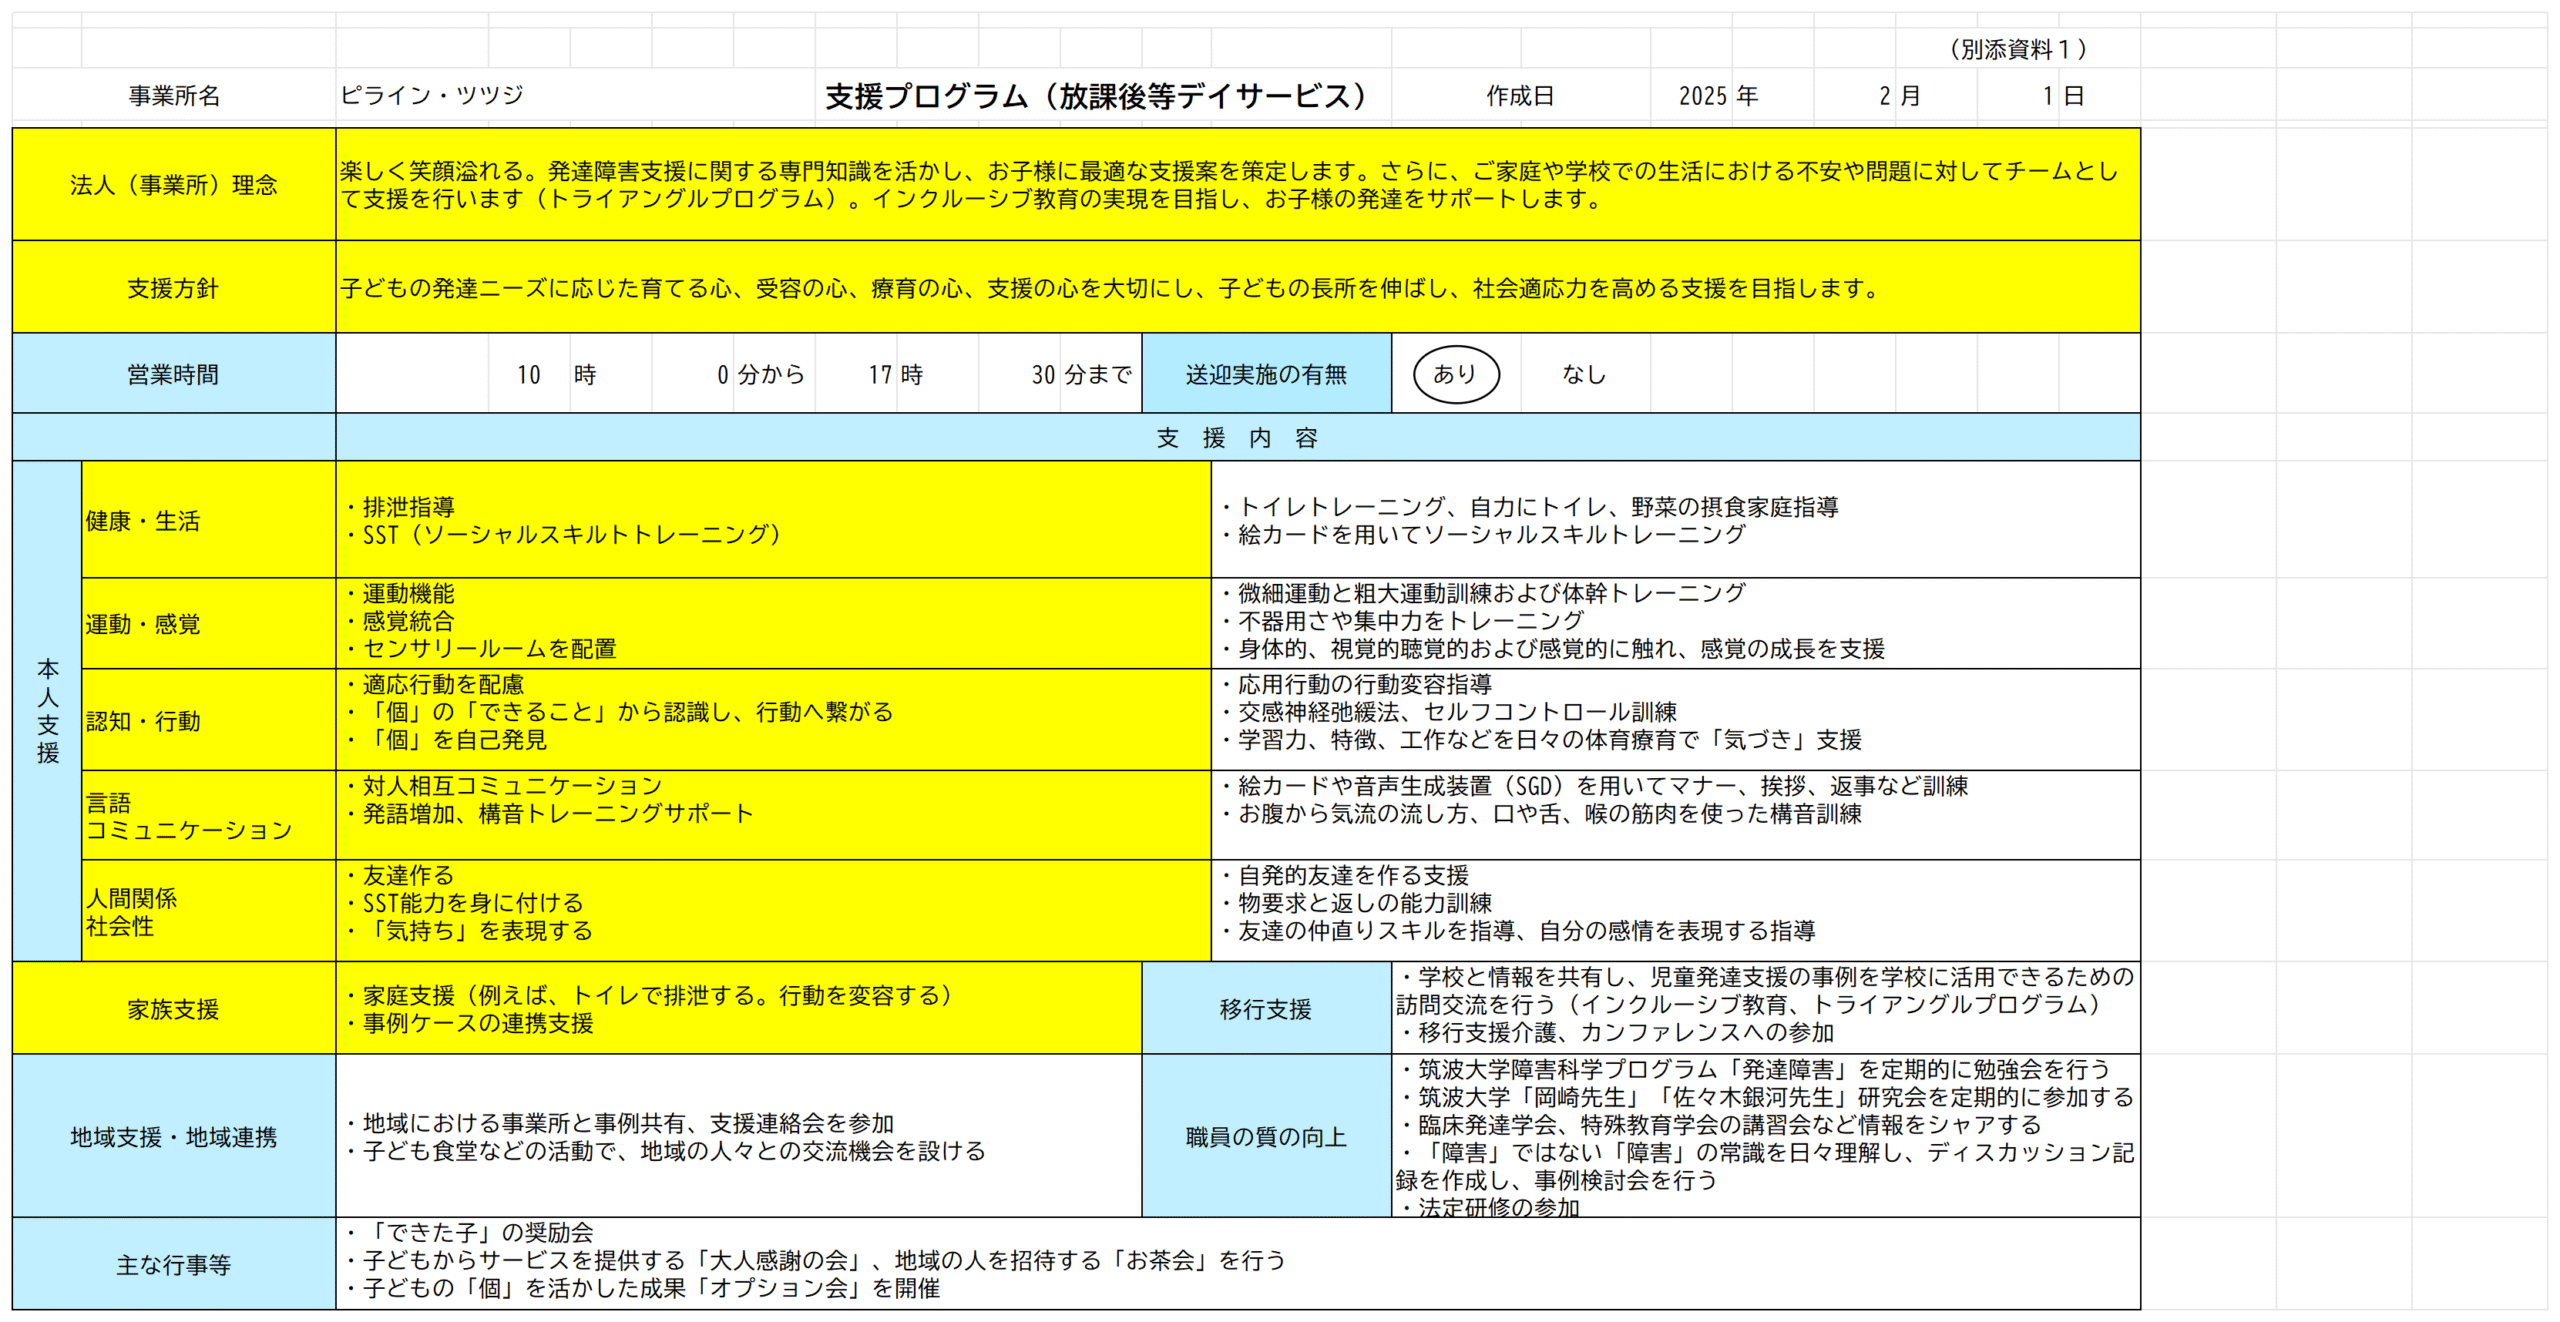The image size is (2560, 1322).
Task: Select the 支 援 内 容 header bar
Action: point(1238,438)
